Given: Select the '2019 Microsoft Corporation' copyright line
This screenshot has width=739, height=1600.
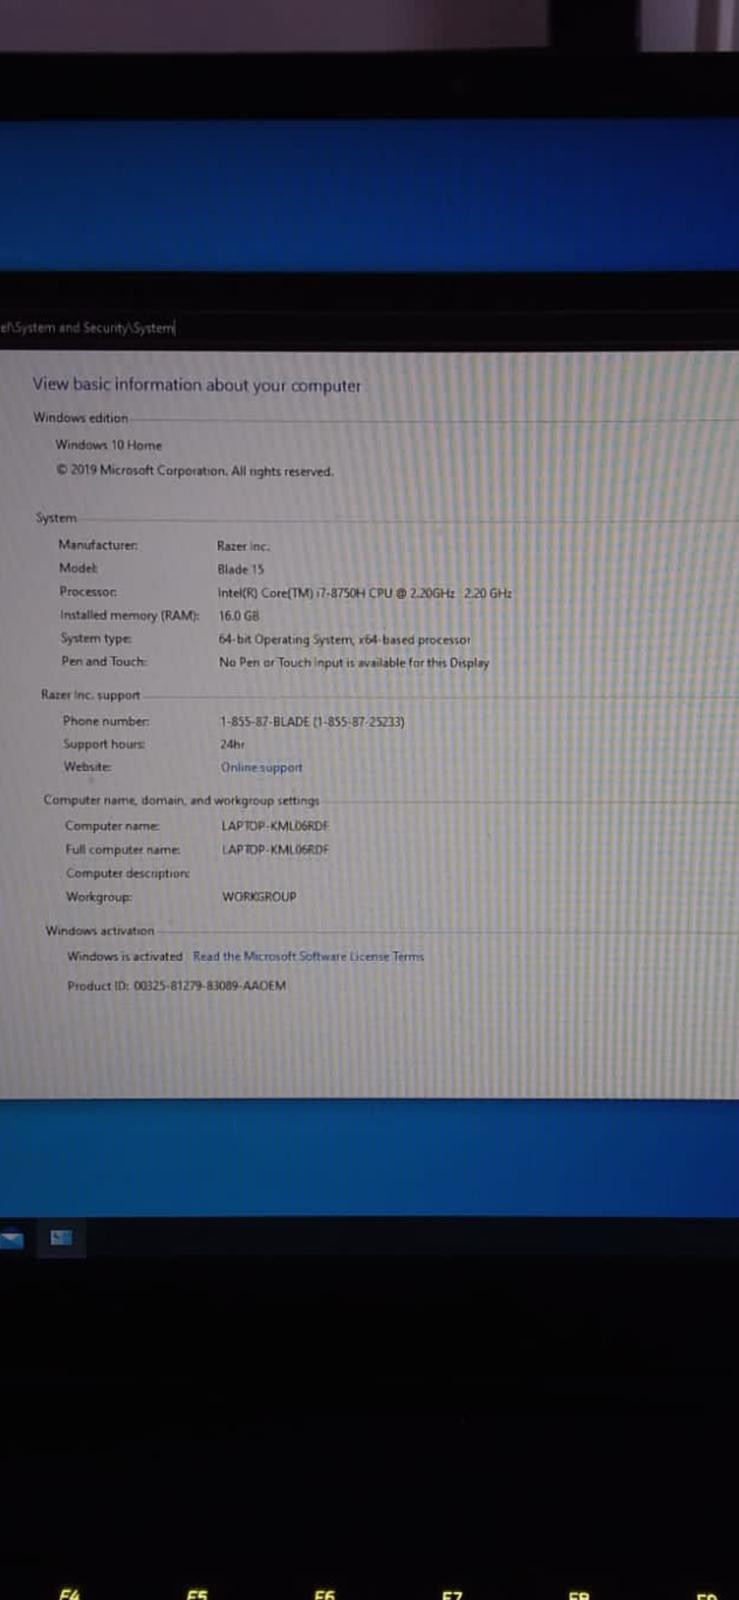Looking at the screenshot, I should pos(195,471).
